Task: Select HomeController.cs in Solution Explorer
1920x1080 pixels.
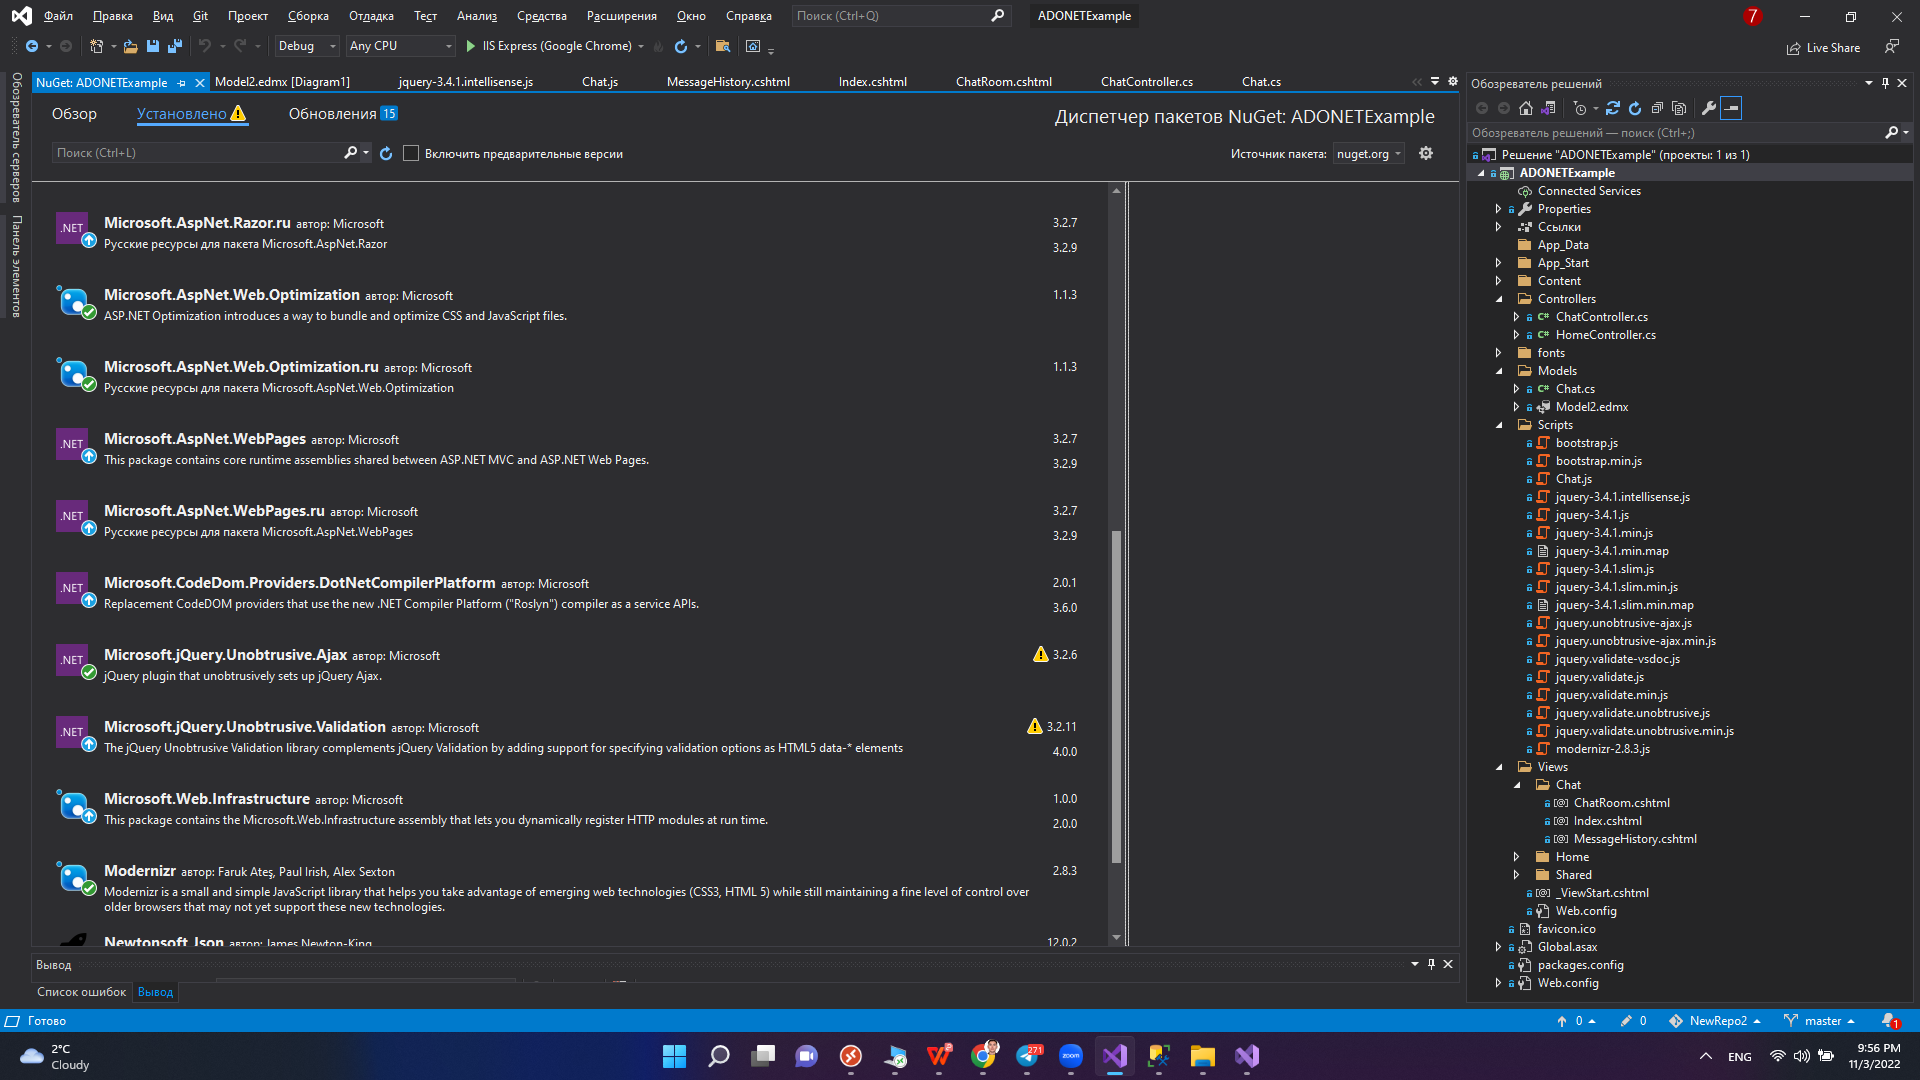Action: 1605,335
